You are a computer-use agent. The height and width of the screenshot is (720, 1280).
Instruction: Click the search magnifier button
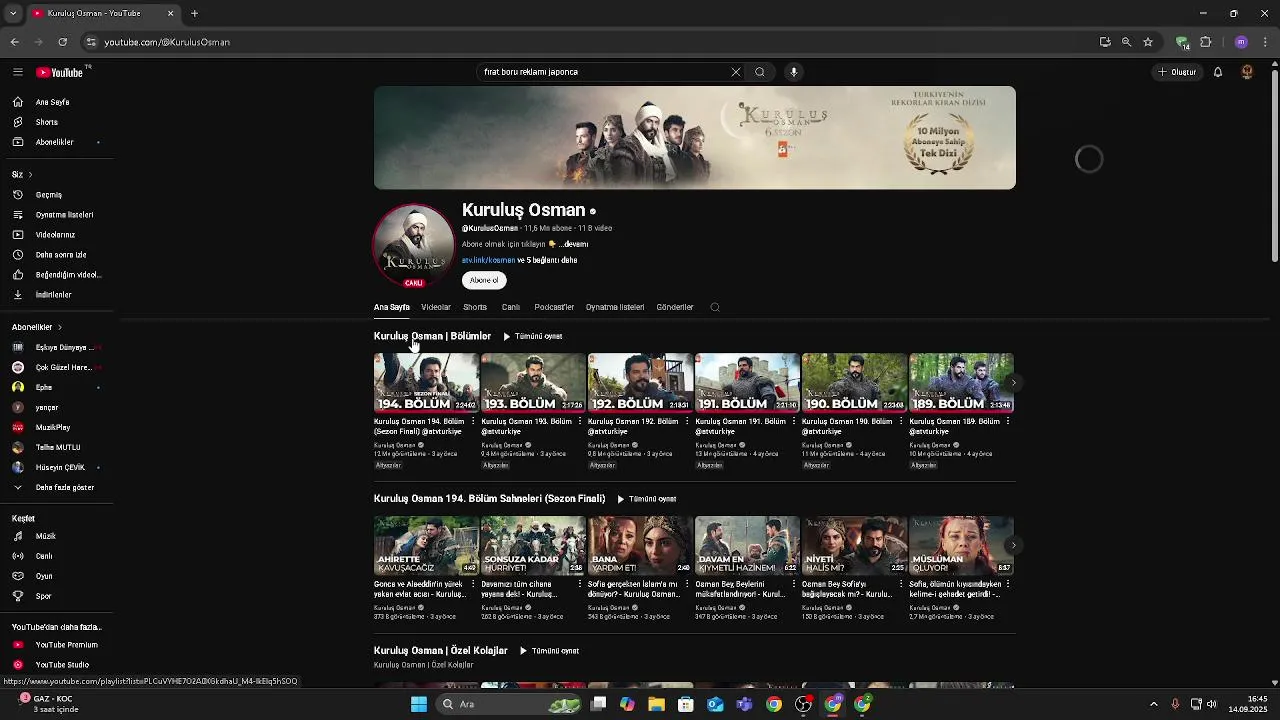(x=760, y=72)
